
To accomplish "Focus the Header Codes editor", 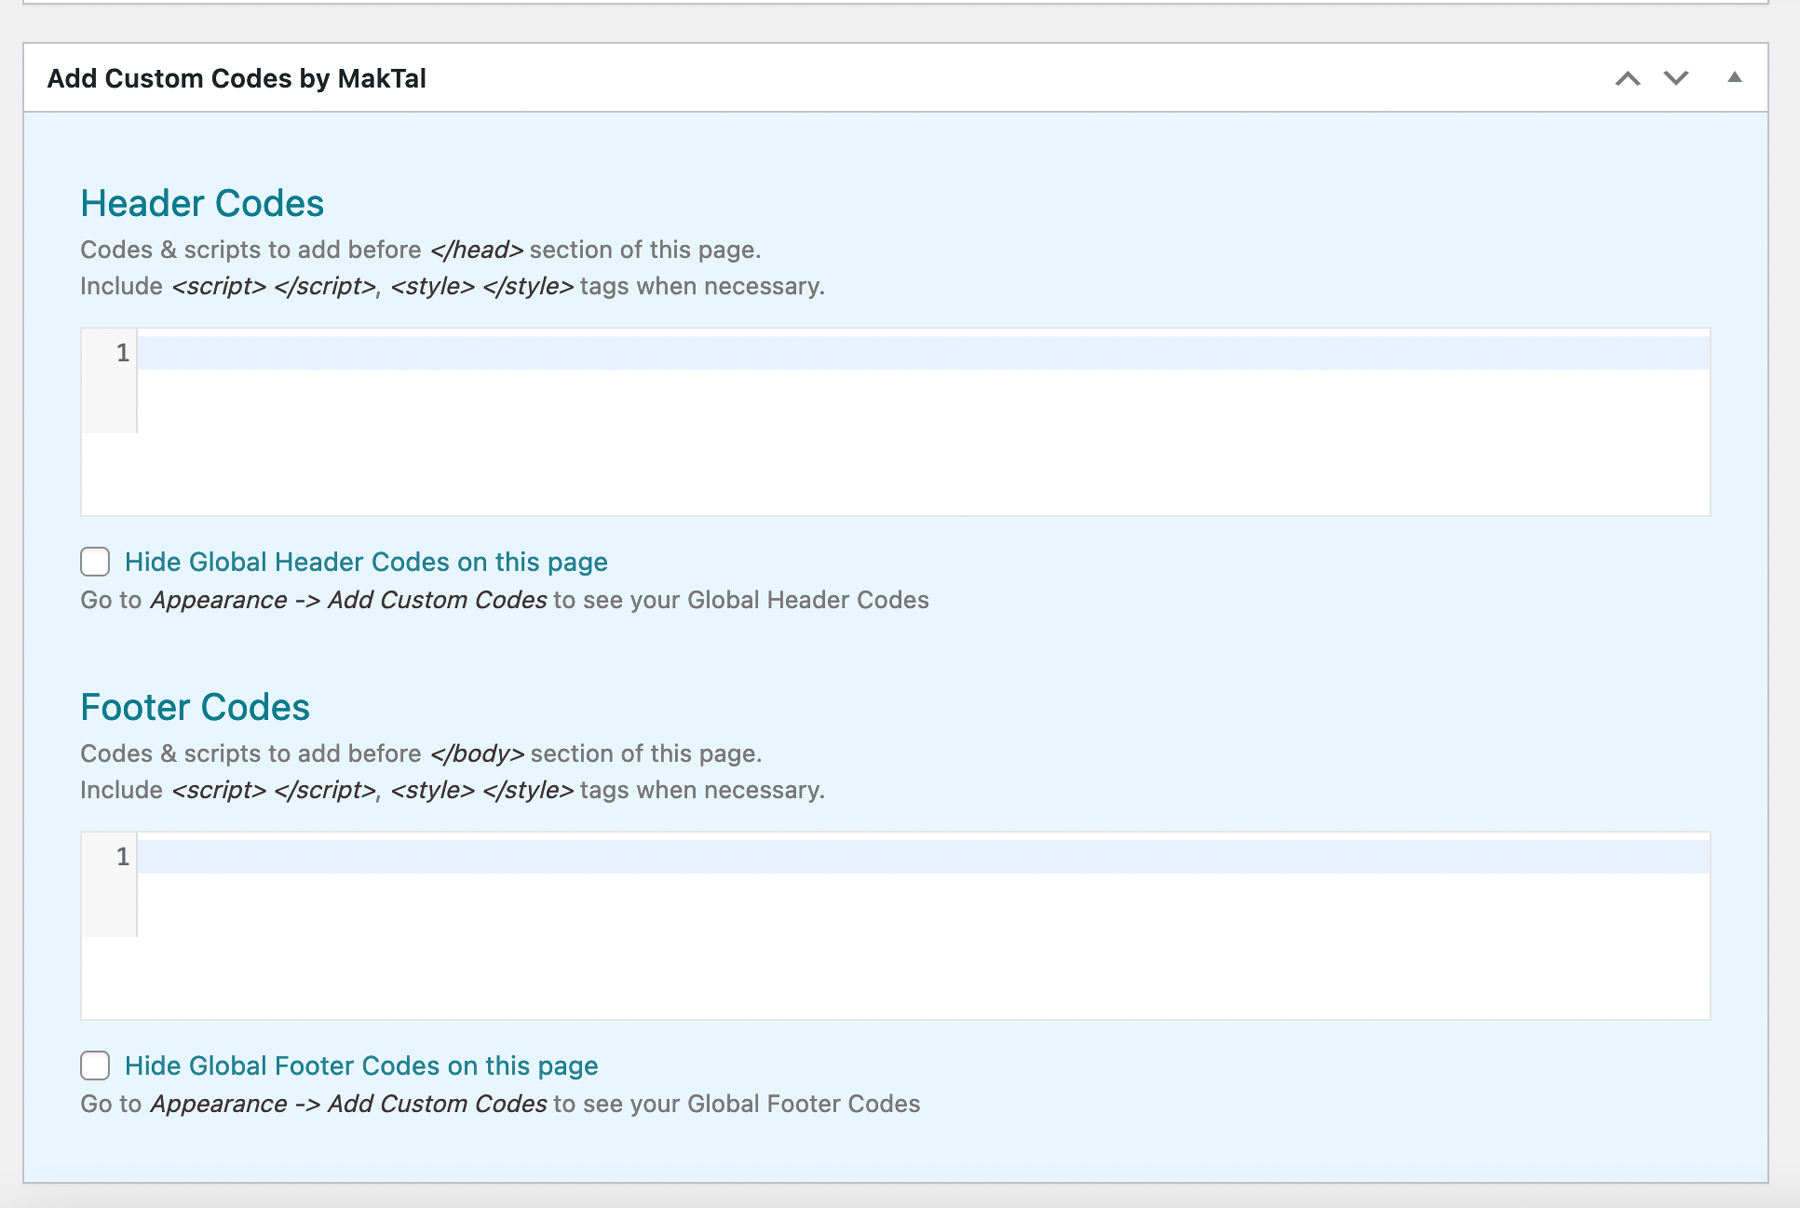I will click(x=896, y=422).
